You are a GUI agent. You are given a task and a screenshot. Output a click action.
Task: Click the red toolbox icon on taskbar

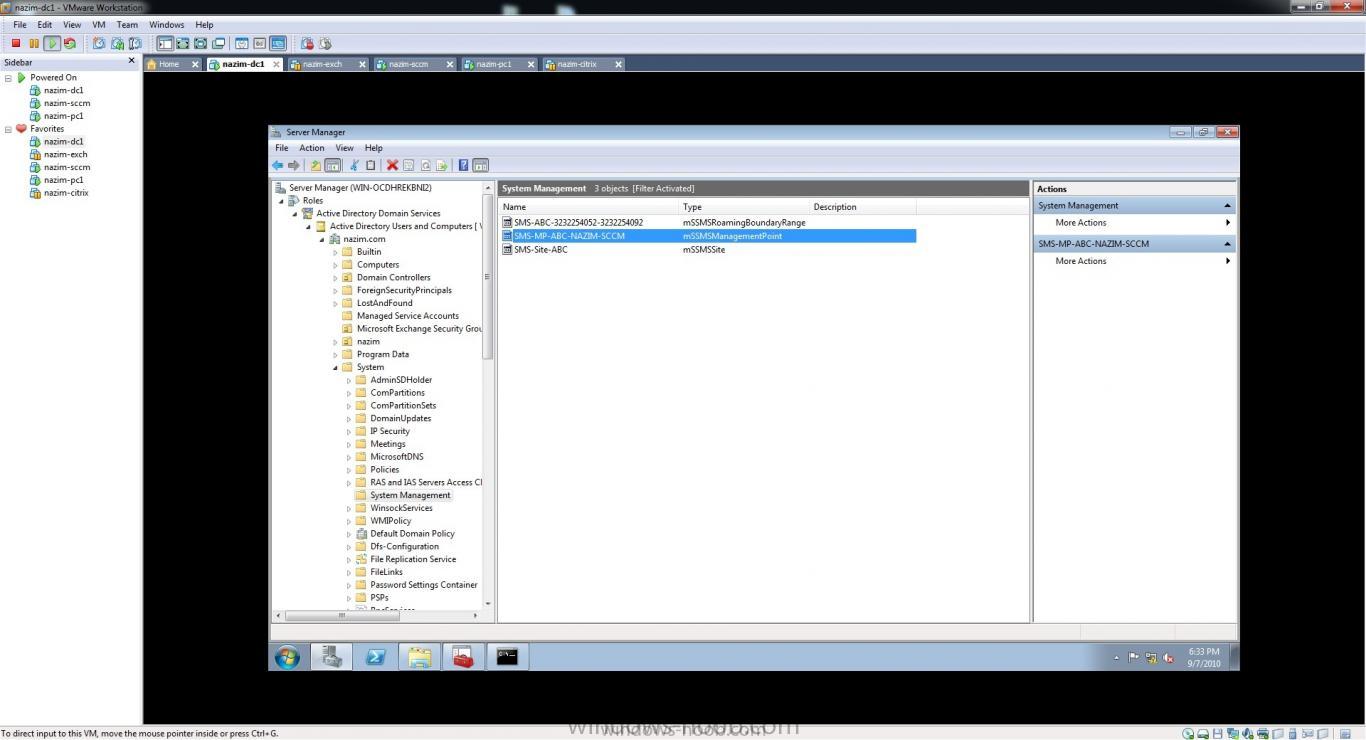[463, 657]
